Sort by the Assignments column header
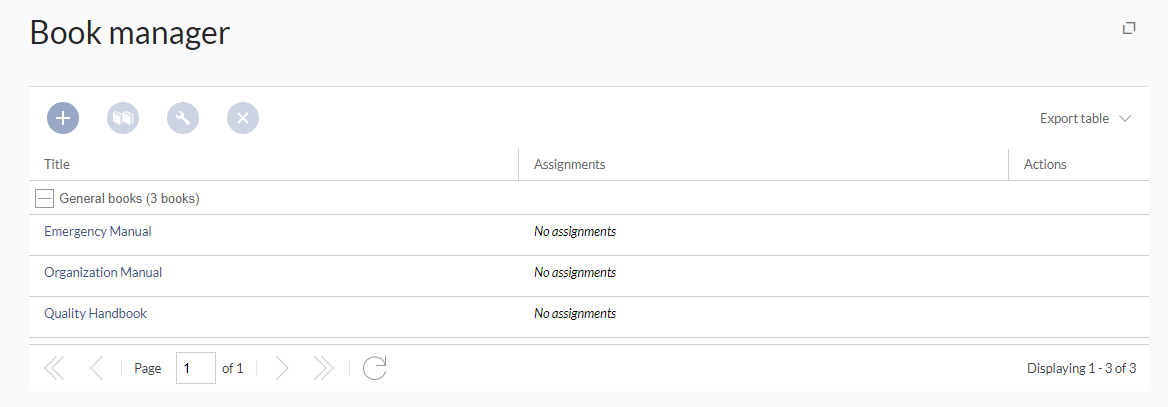The width and height of the screenshot is (1168, 407). click(x=569, y=164)
